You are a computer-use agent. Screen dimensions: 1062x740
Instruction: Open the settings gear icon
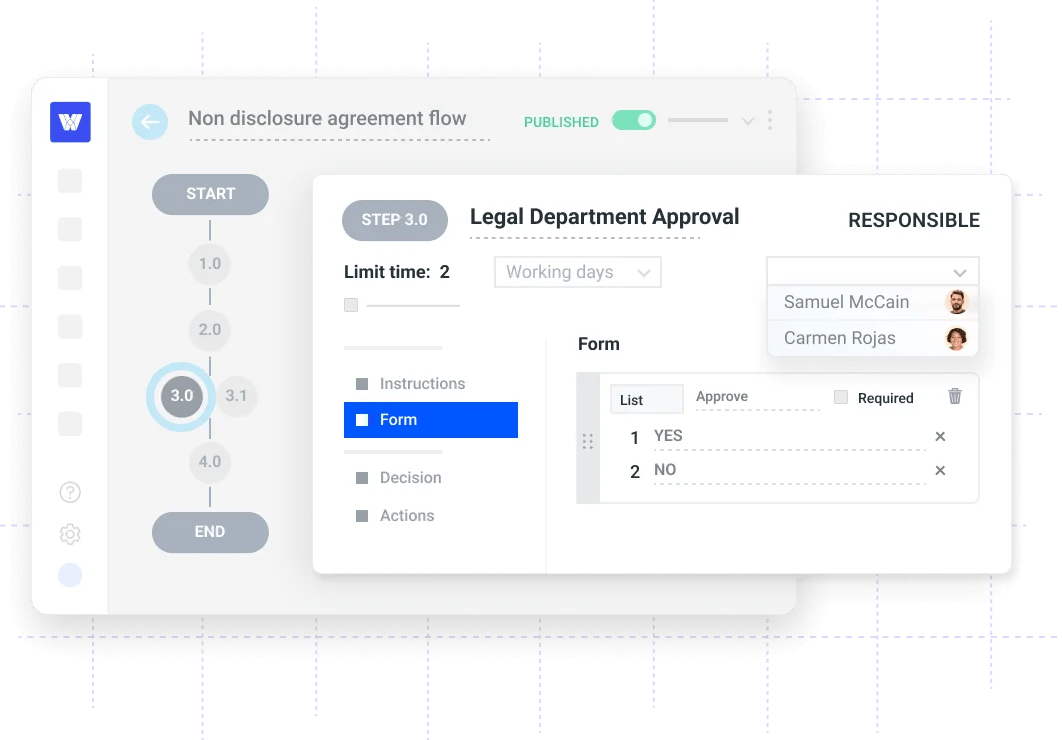point(70,534)
